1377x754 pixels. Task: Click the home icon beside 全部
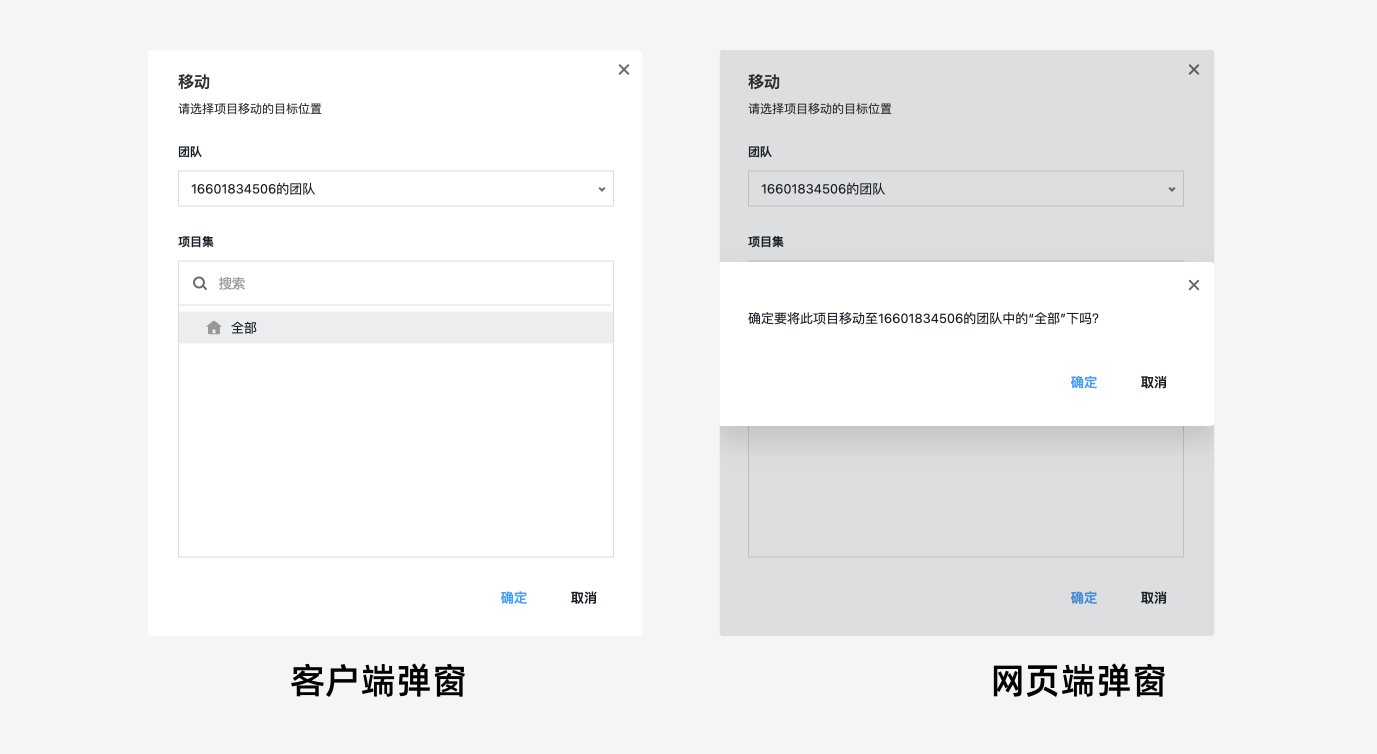click(214, 328)
